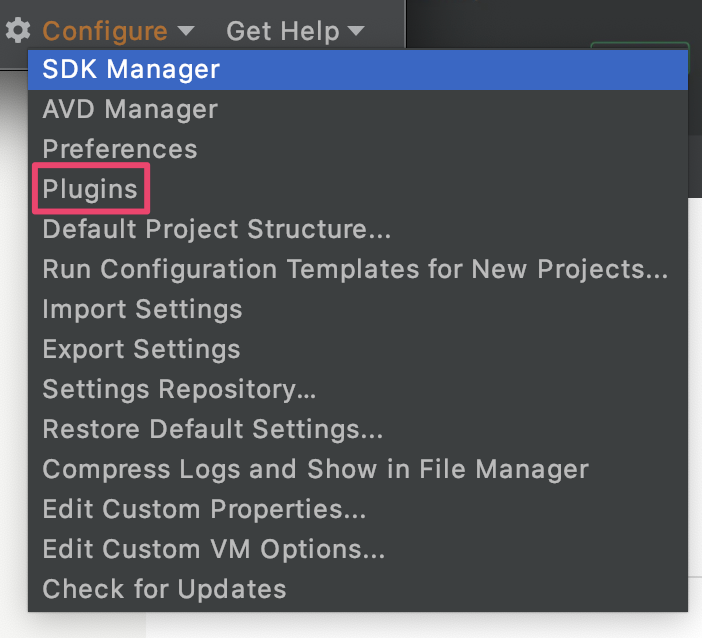The width and height of the screenshot is (702, 638).
Task: Click the Configure gear icon
Action: (18, 30)
